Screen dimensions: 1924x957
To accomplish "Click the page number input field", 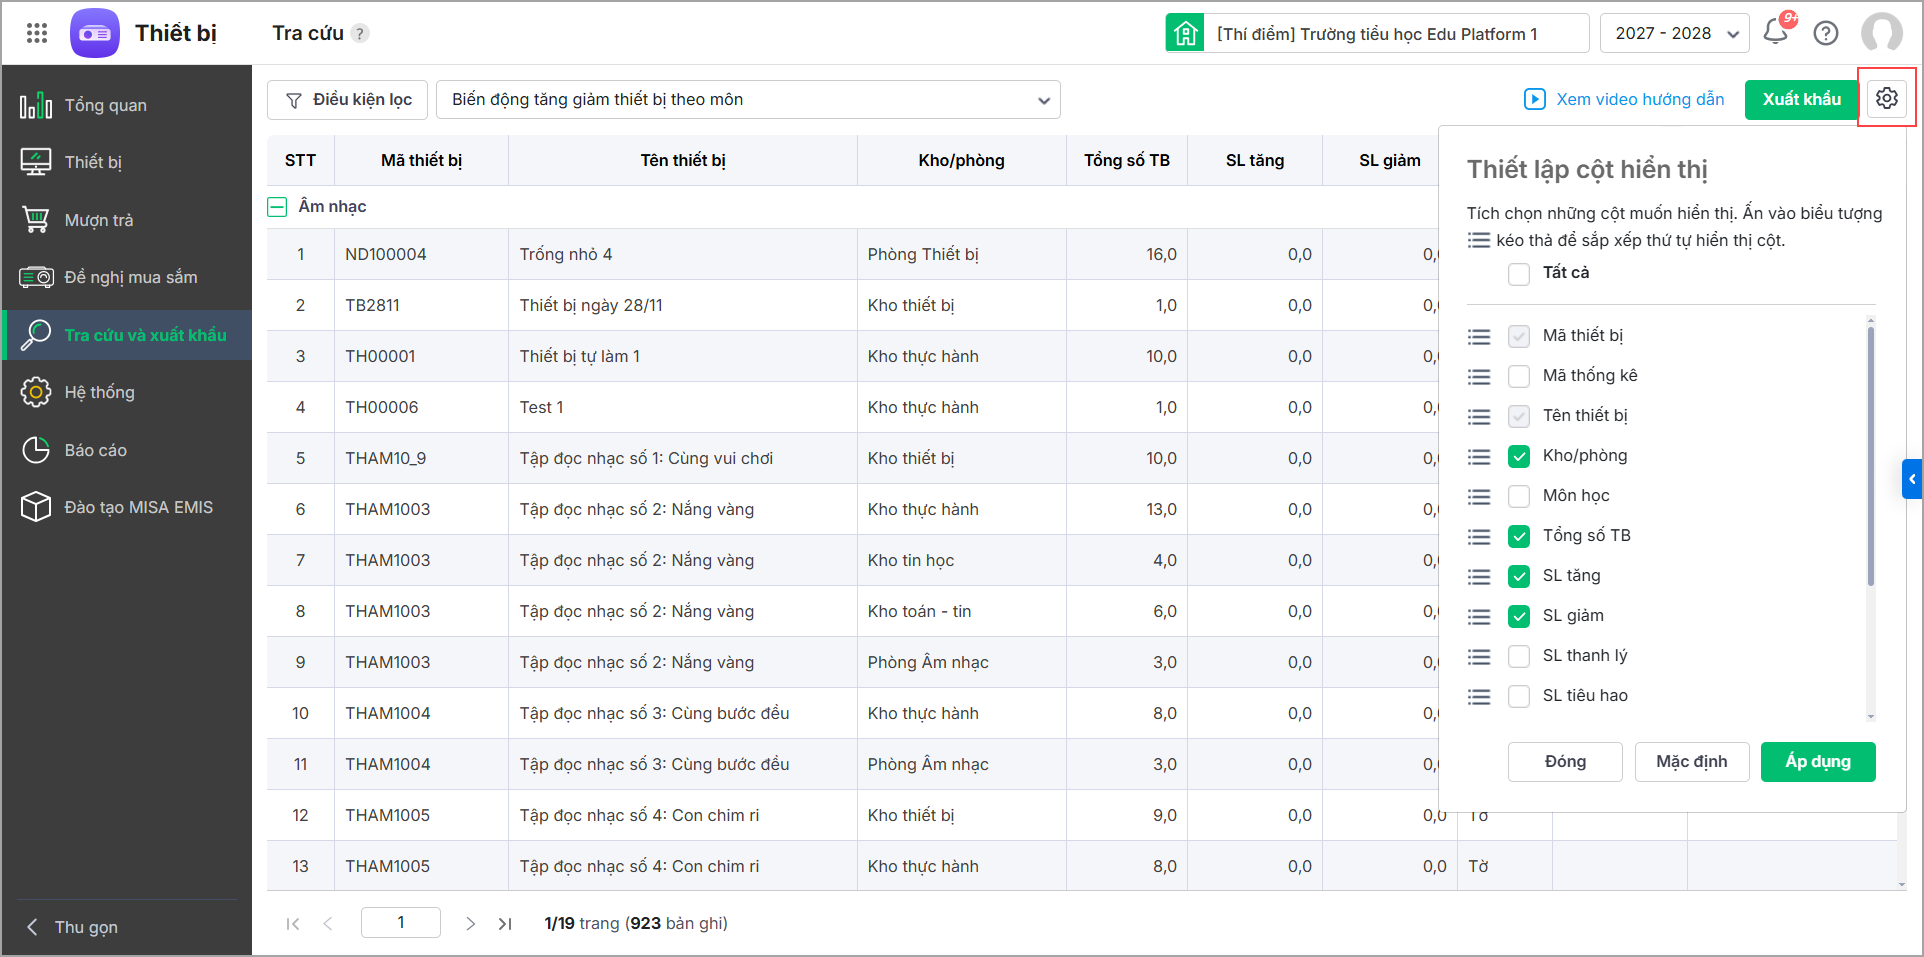I will [400, 923].
